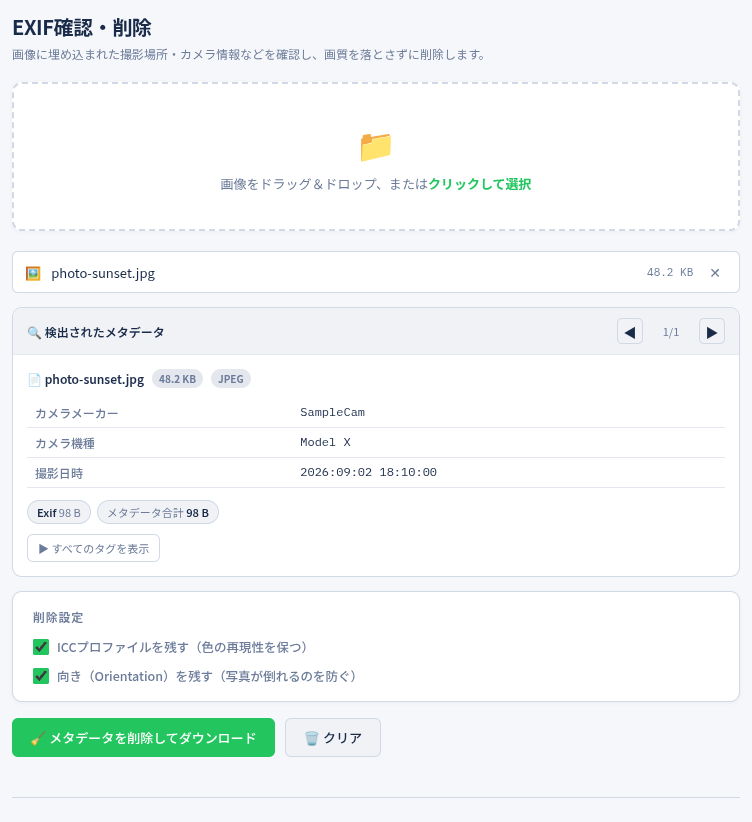Expand すべてのタグを表示 disclosure

pos(93,548)
